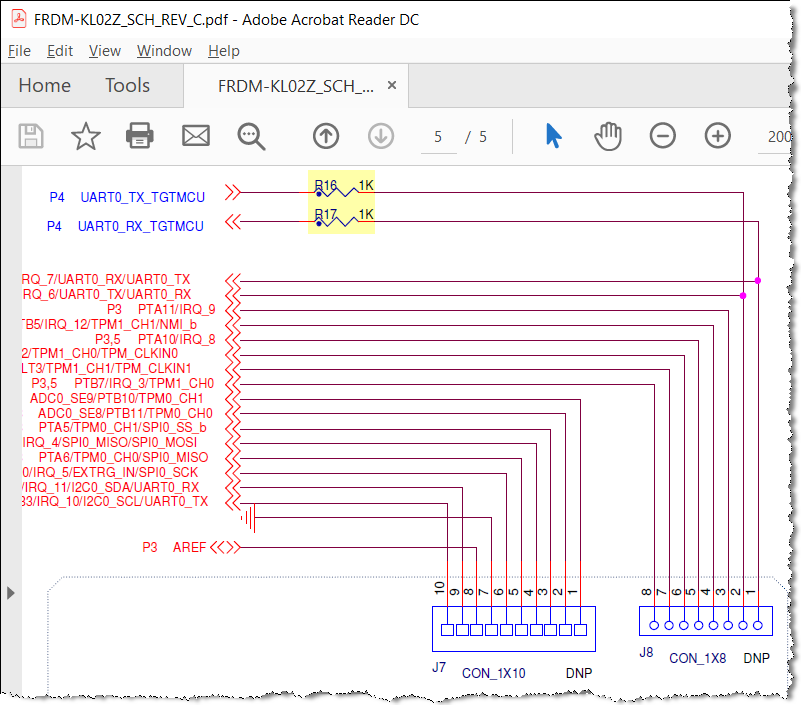
Task: Switch to the Hand tool
Action: pos(607,135)
